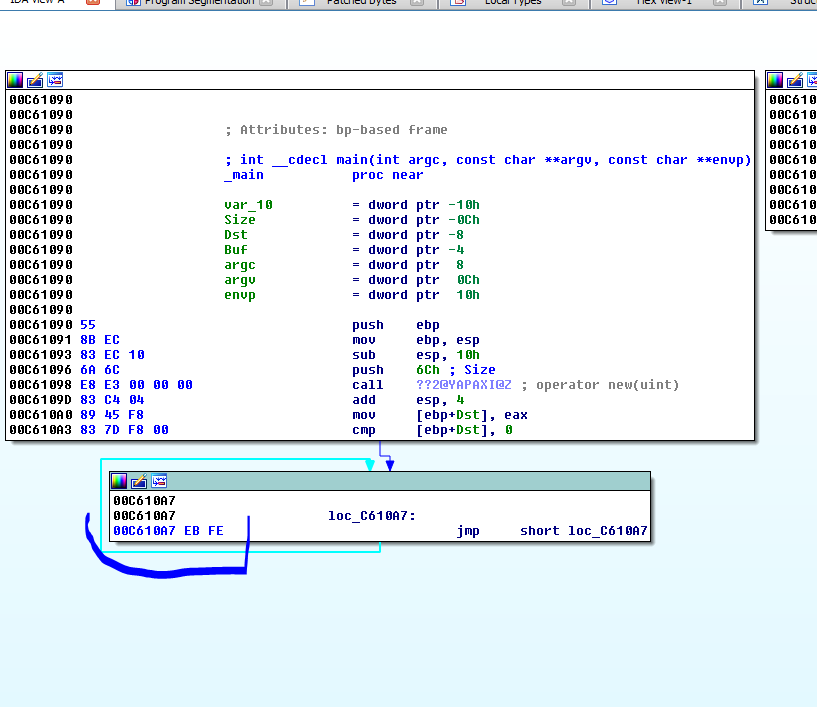Select the _main proc near label

[244, 175]
